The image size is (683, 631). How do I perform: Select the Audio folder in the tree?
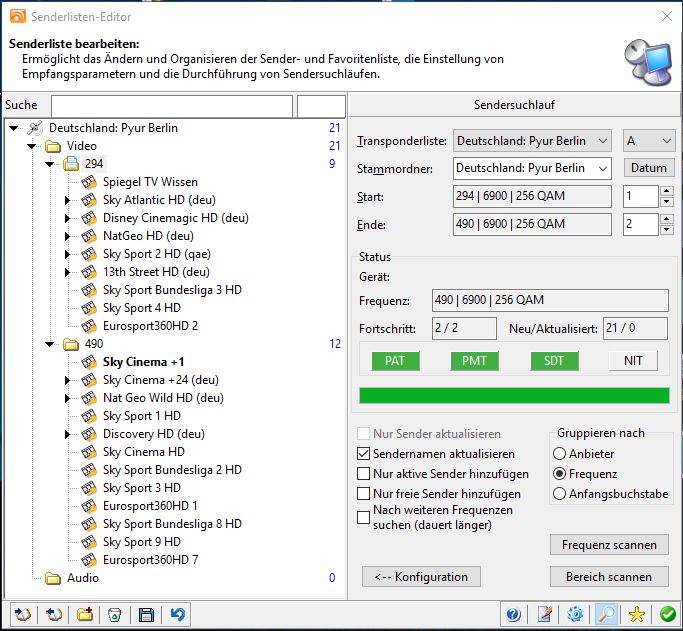click(83, 578)
